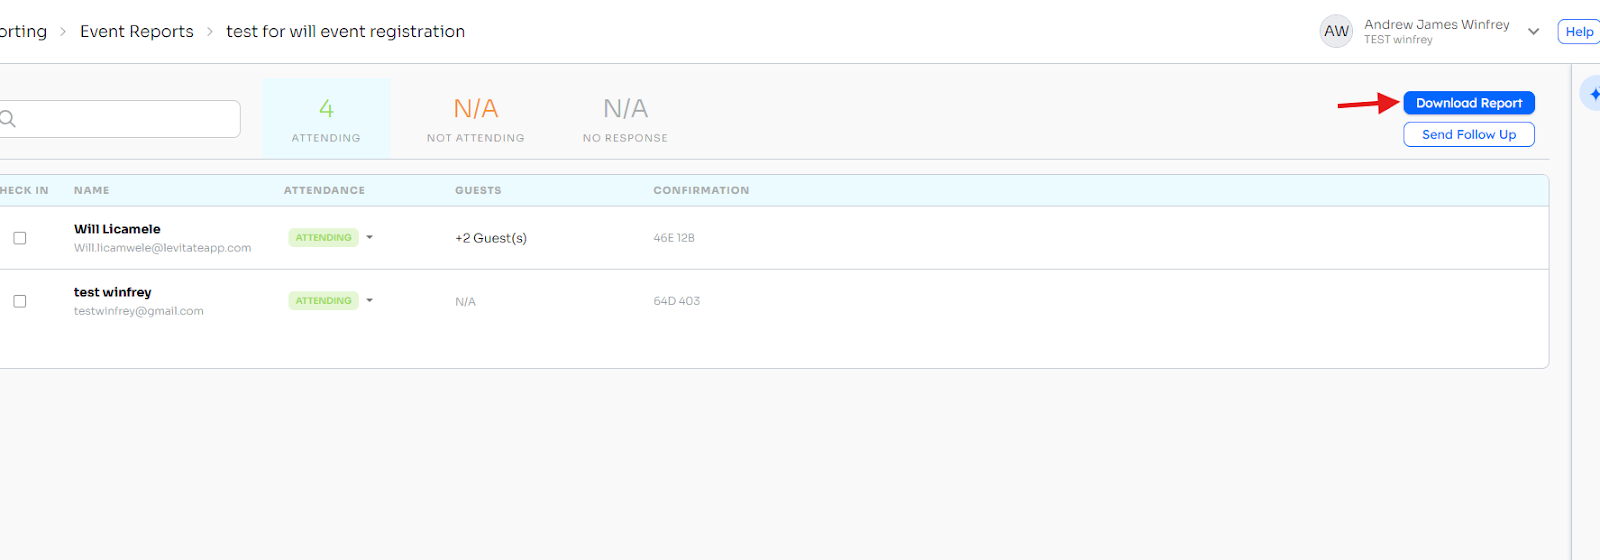The image size is (1600, 560).
Task: Click the Attending badge for Will Licamele
Action: point(324,238)
